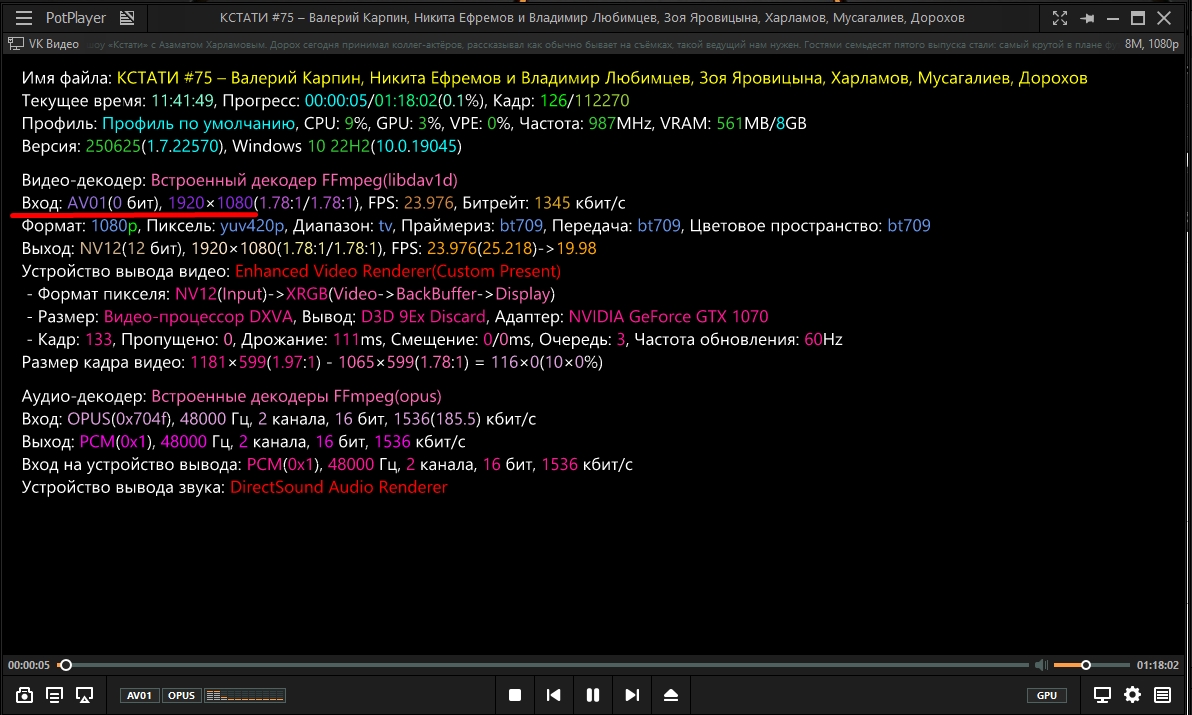
Task: Click the screen cast icon
Action: click(x=85, y=695)
